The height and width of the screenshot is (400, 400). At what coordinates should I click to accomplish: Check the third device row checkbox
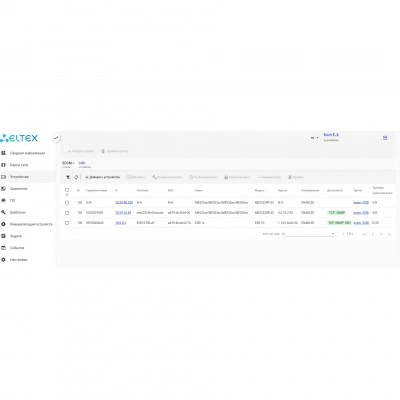67,223
